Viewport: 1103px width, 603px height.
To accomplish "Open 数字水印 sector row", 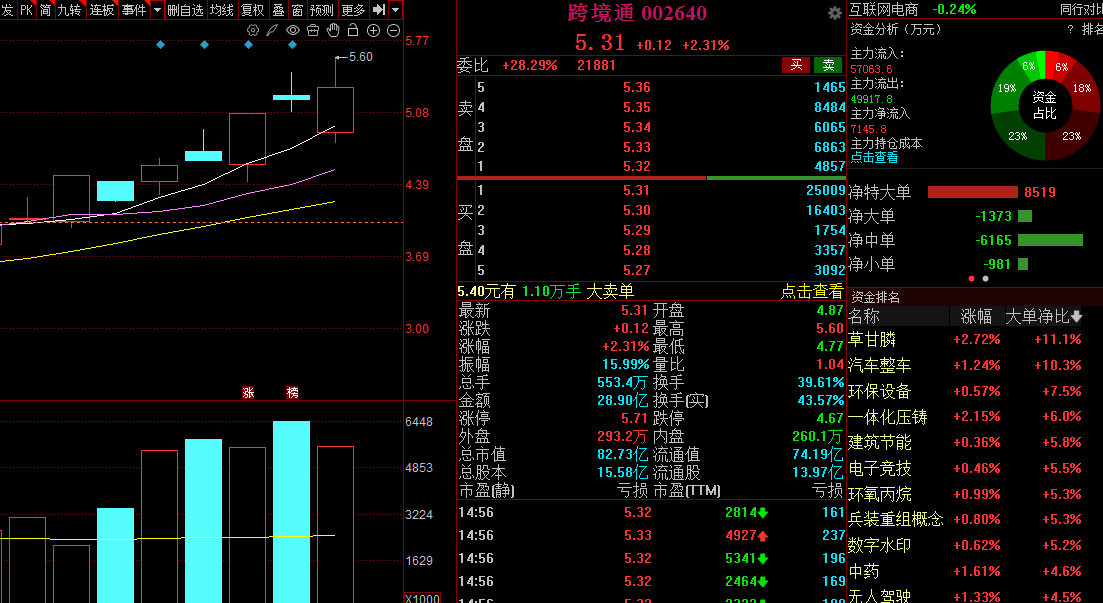I will [x=975, y=545].
